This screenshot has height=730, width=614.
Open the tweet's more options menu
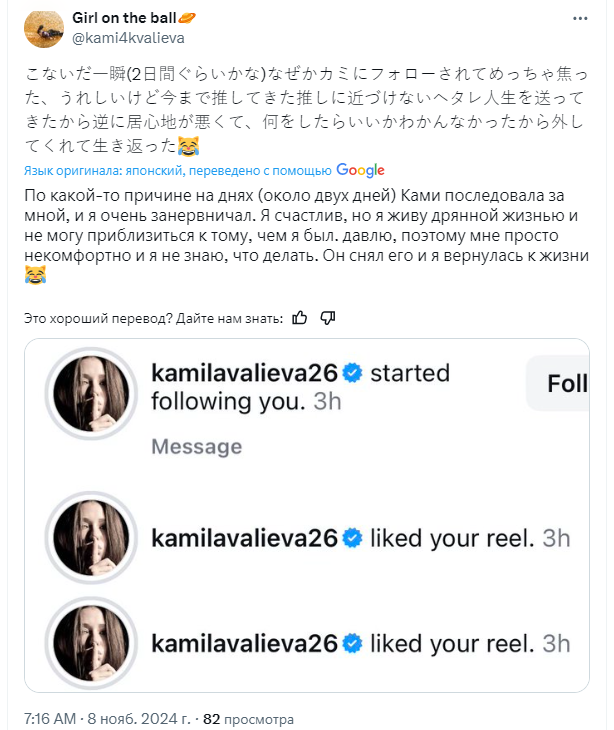(582, 19)
